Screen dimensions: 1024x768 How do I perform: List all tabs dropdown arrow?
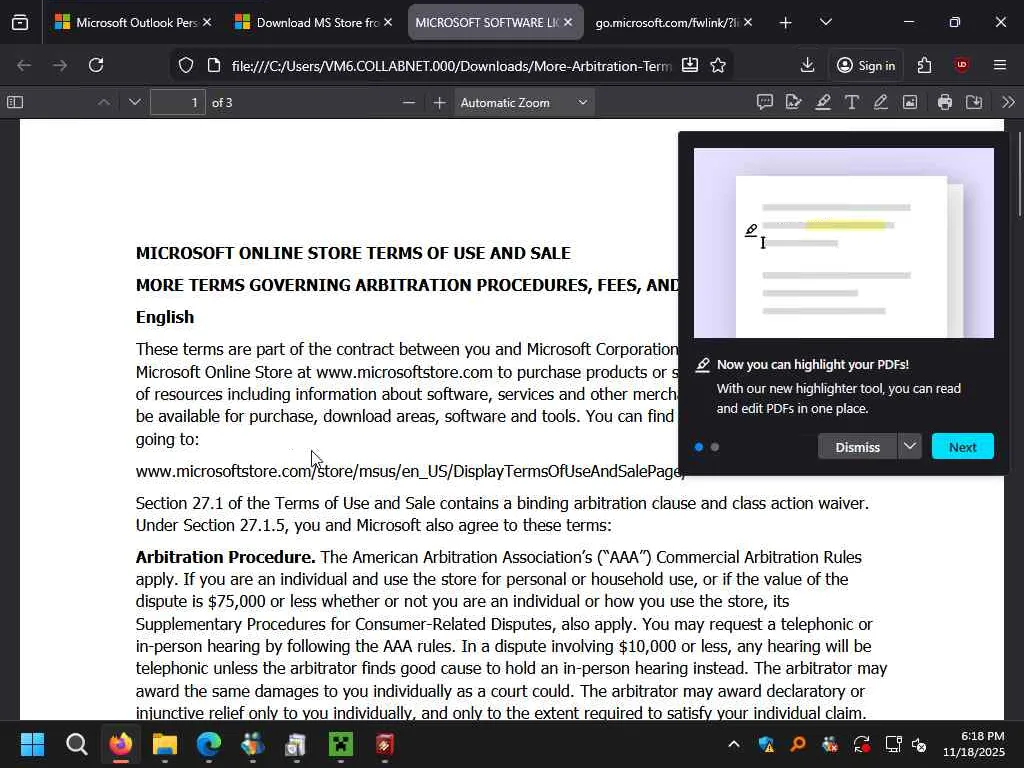825,22
